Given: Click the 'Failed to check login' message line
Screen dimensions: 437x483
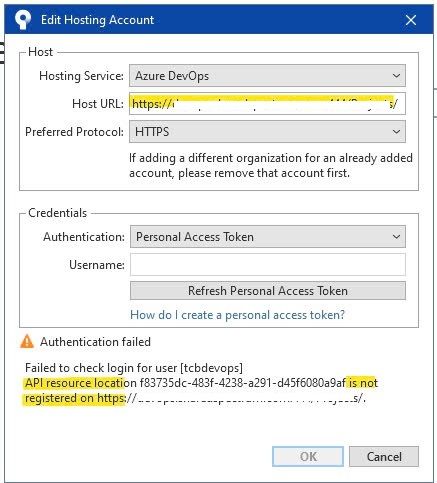Looking at the screenshot, I should 134,368.
